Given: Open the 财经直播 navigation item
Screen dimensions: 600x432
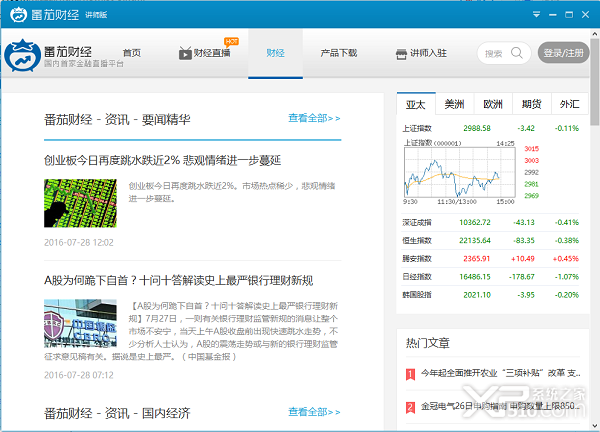Looking at the screenshot, I should tap(212, 53).
